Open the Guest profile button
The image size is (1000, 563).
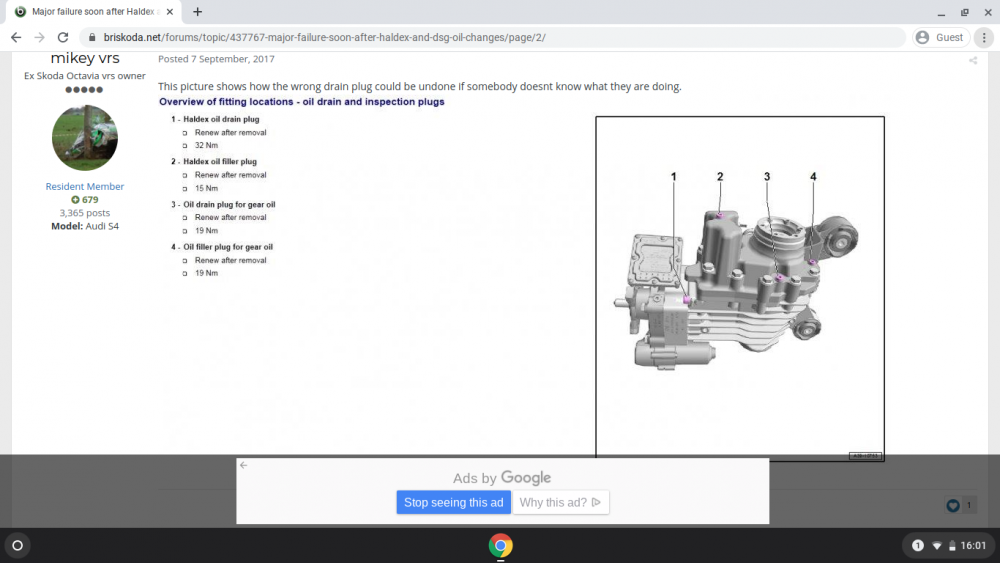pyautogui.click(x=941, y=38)
